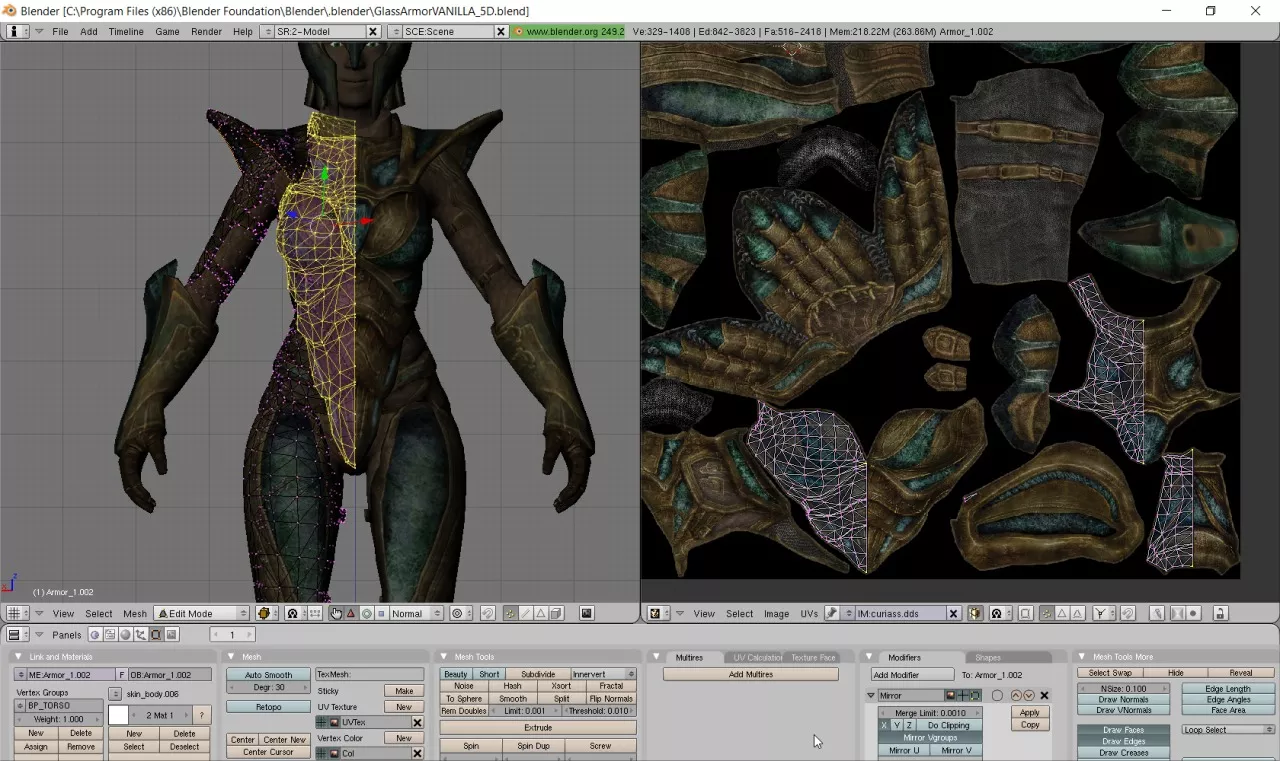1280x761 pixels.
Task: Toggle Mirror modifier X axis
Action: (884, 725)
